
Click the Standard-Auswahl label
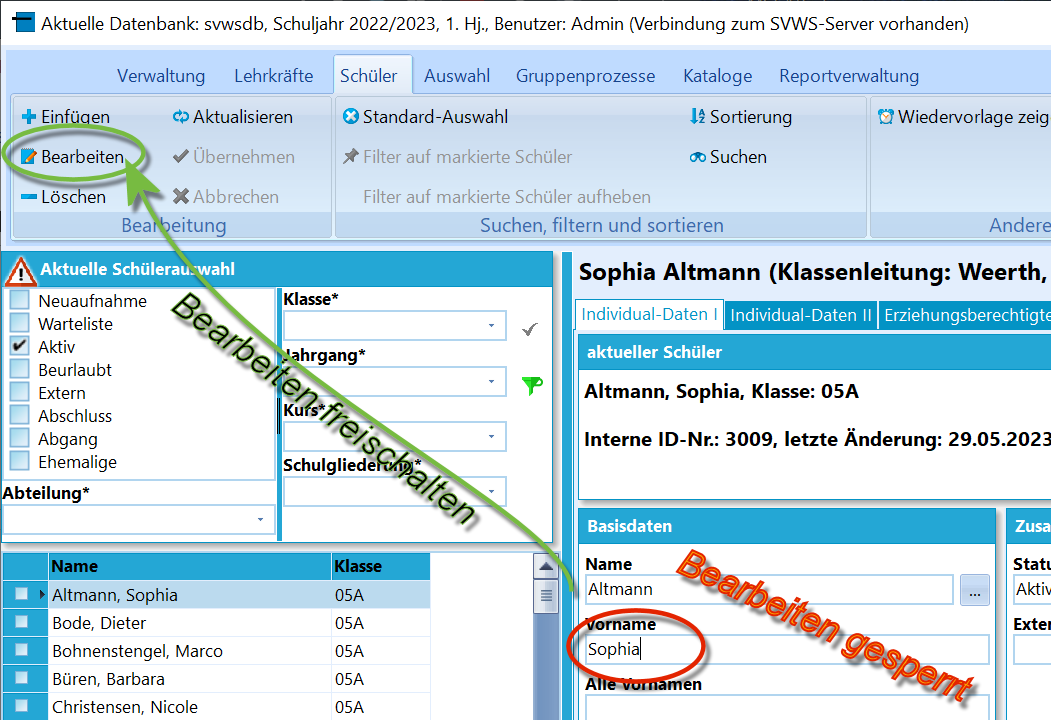tap(435, 117)
